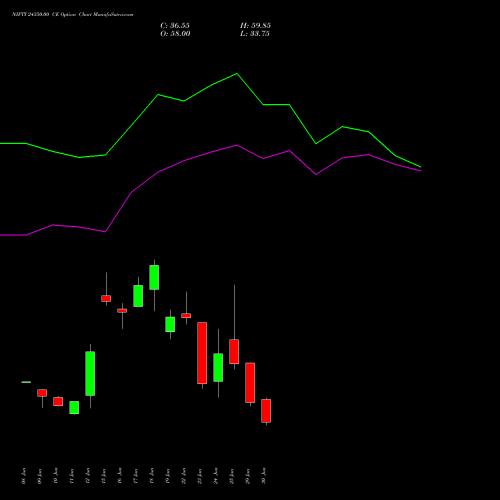Viewport: 500px width, 500px height.
Task: Click the 18 Jun date axis label
Action: (x=152, y=476)
